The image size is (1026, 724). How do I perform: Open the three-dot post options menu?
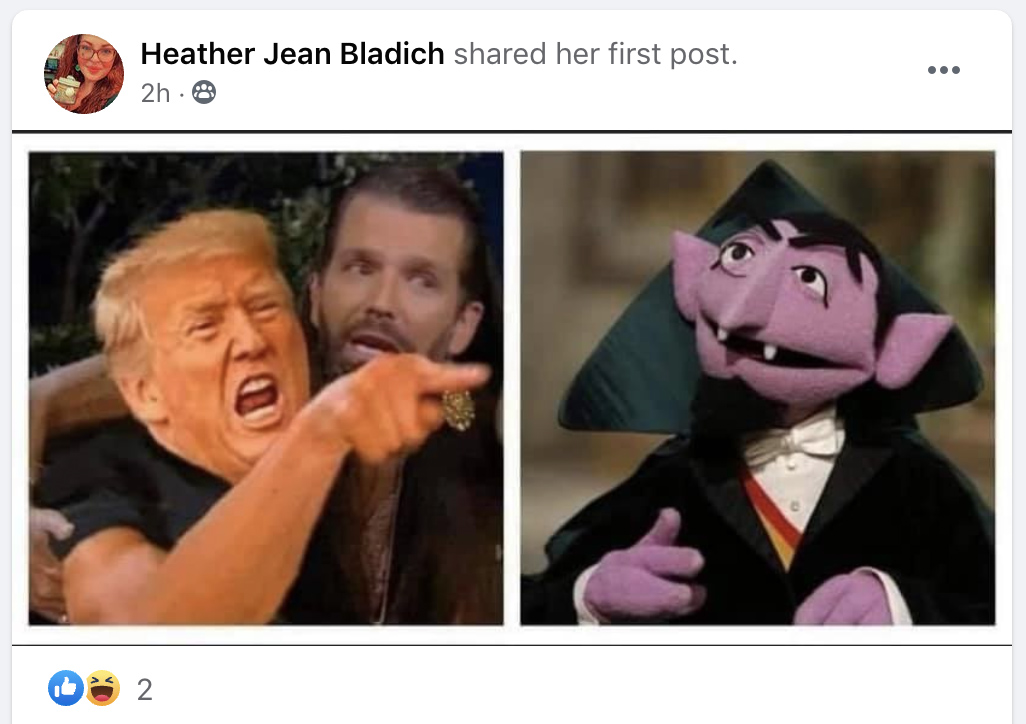(x=944, y=70)
